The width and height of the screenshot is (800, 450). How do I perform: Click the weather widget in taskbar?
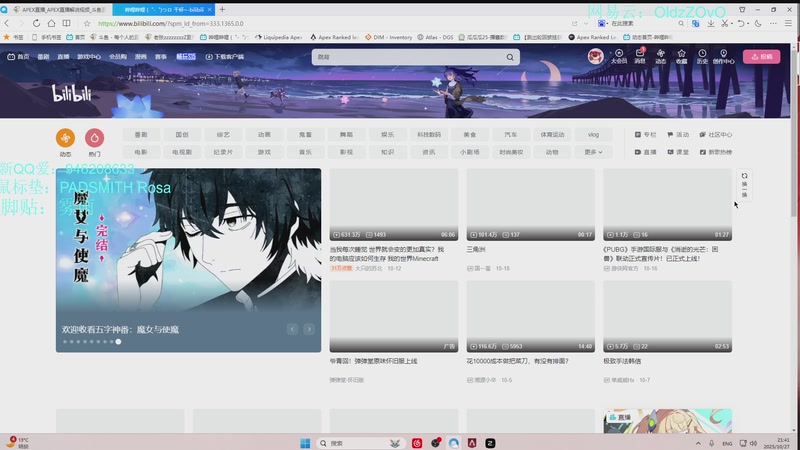pos(17,442)
